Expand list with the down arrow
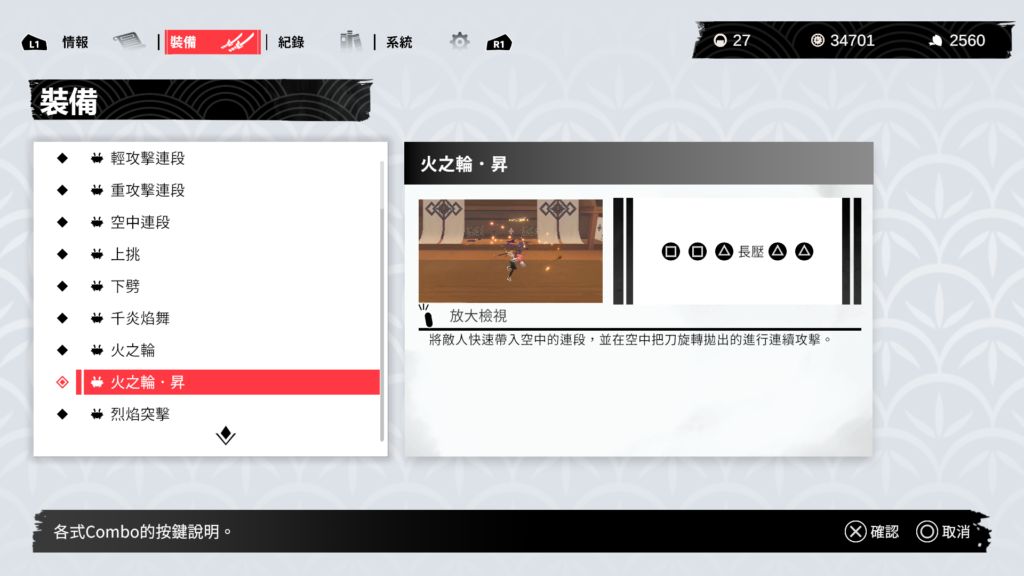The height and width of the screenshot is (576, 1024). click(x=226, y=436)
